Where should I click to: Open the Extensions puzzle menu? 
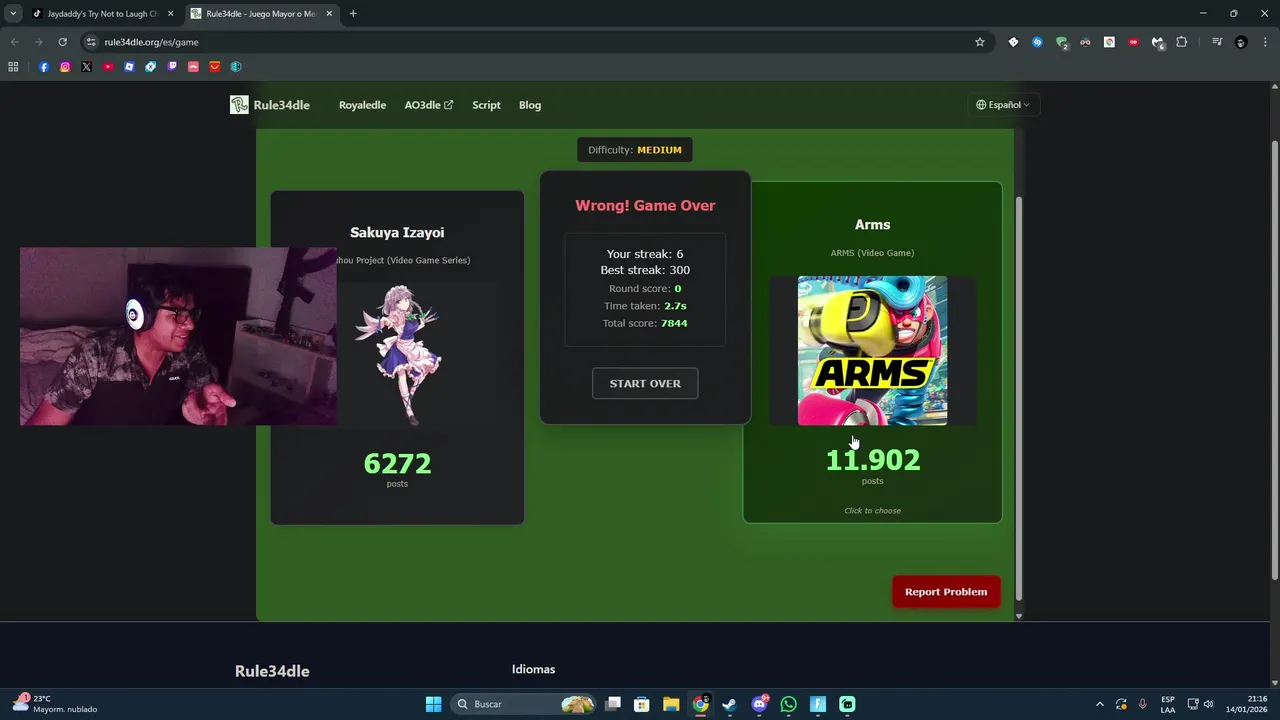1182,42
